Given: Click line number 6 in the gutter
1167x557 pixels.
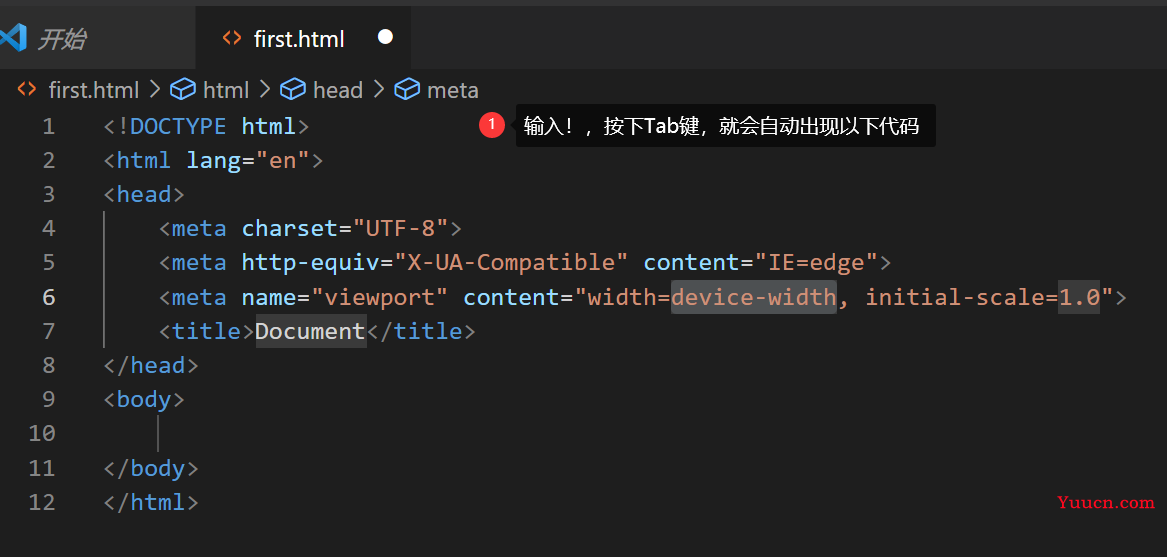Looking at the screenshot, I should tap(48, 297).
